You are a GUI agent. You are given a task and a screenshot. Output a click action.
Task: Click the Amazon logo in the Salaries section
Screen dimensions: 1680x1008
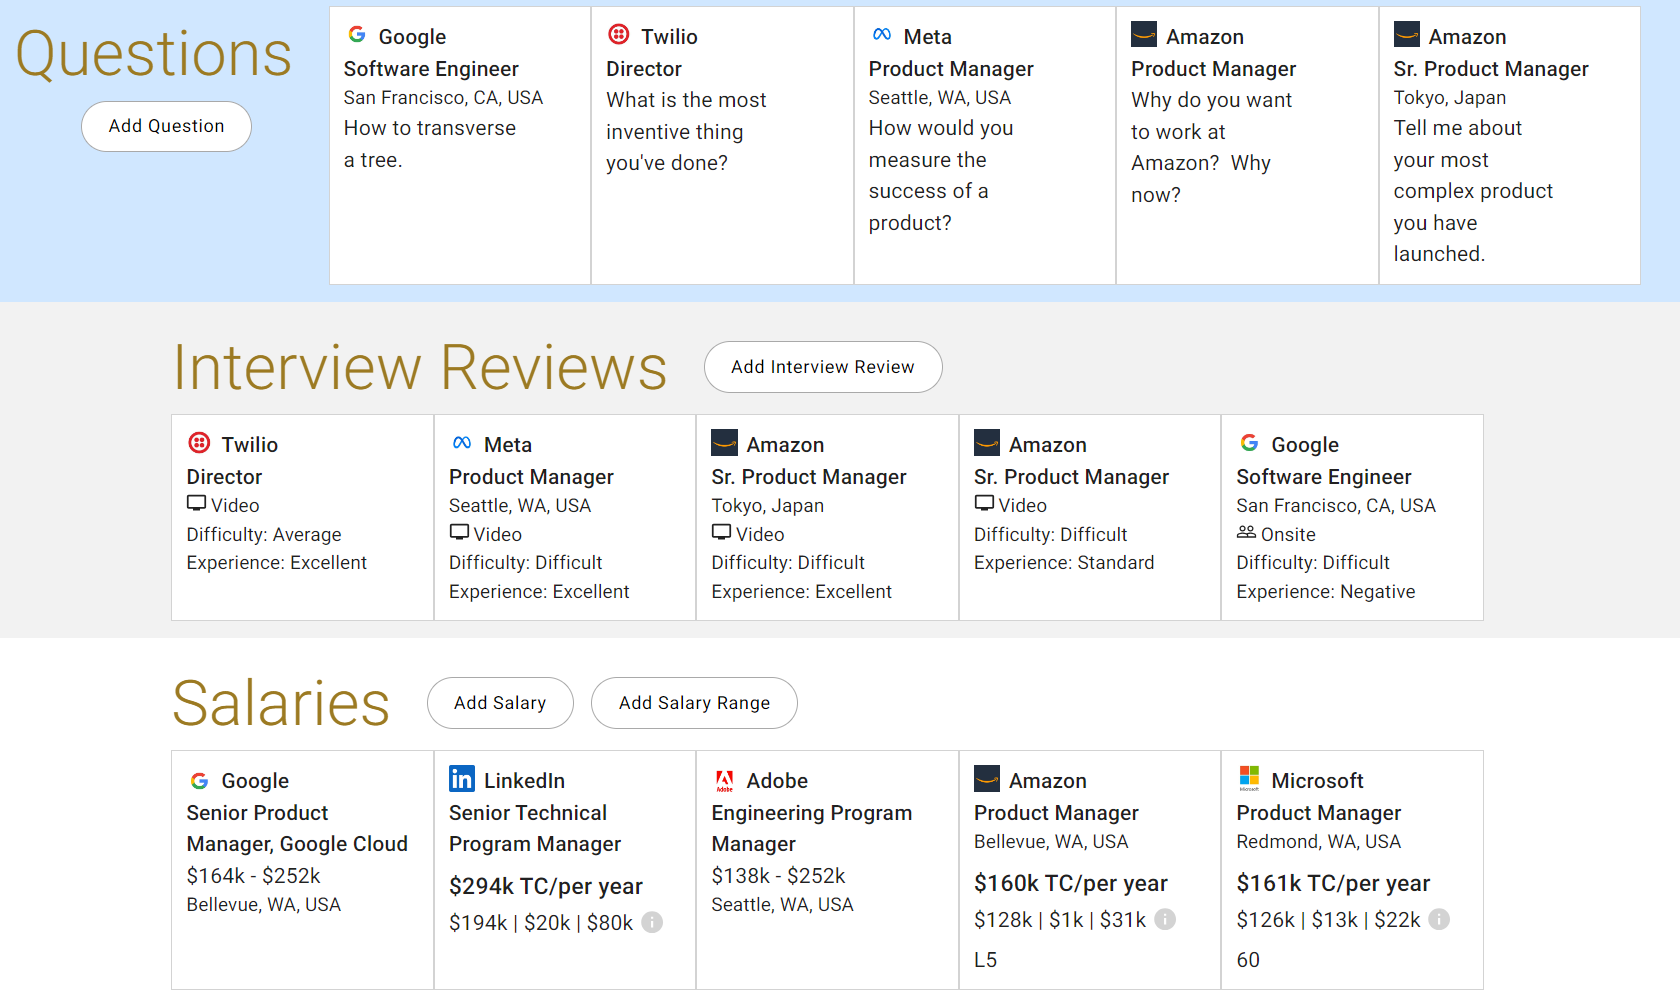click(987, 779)
